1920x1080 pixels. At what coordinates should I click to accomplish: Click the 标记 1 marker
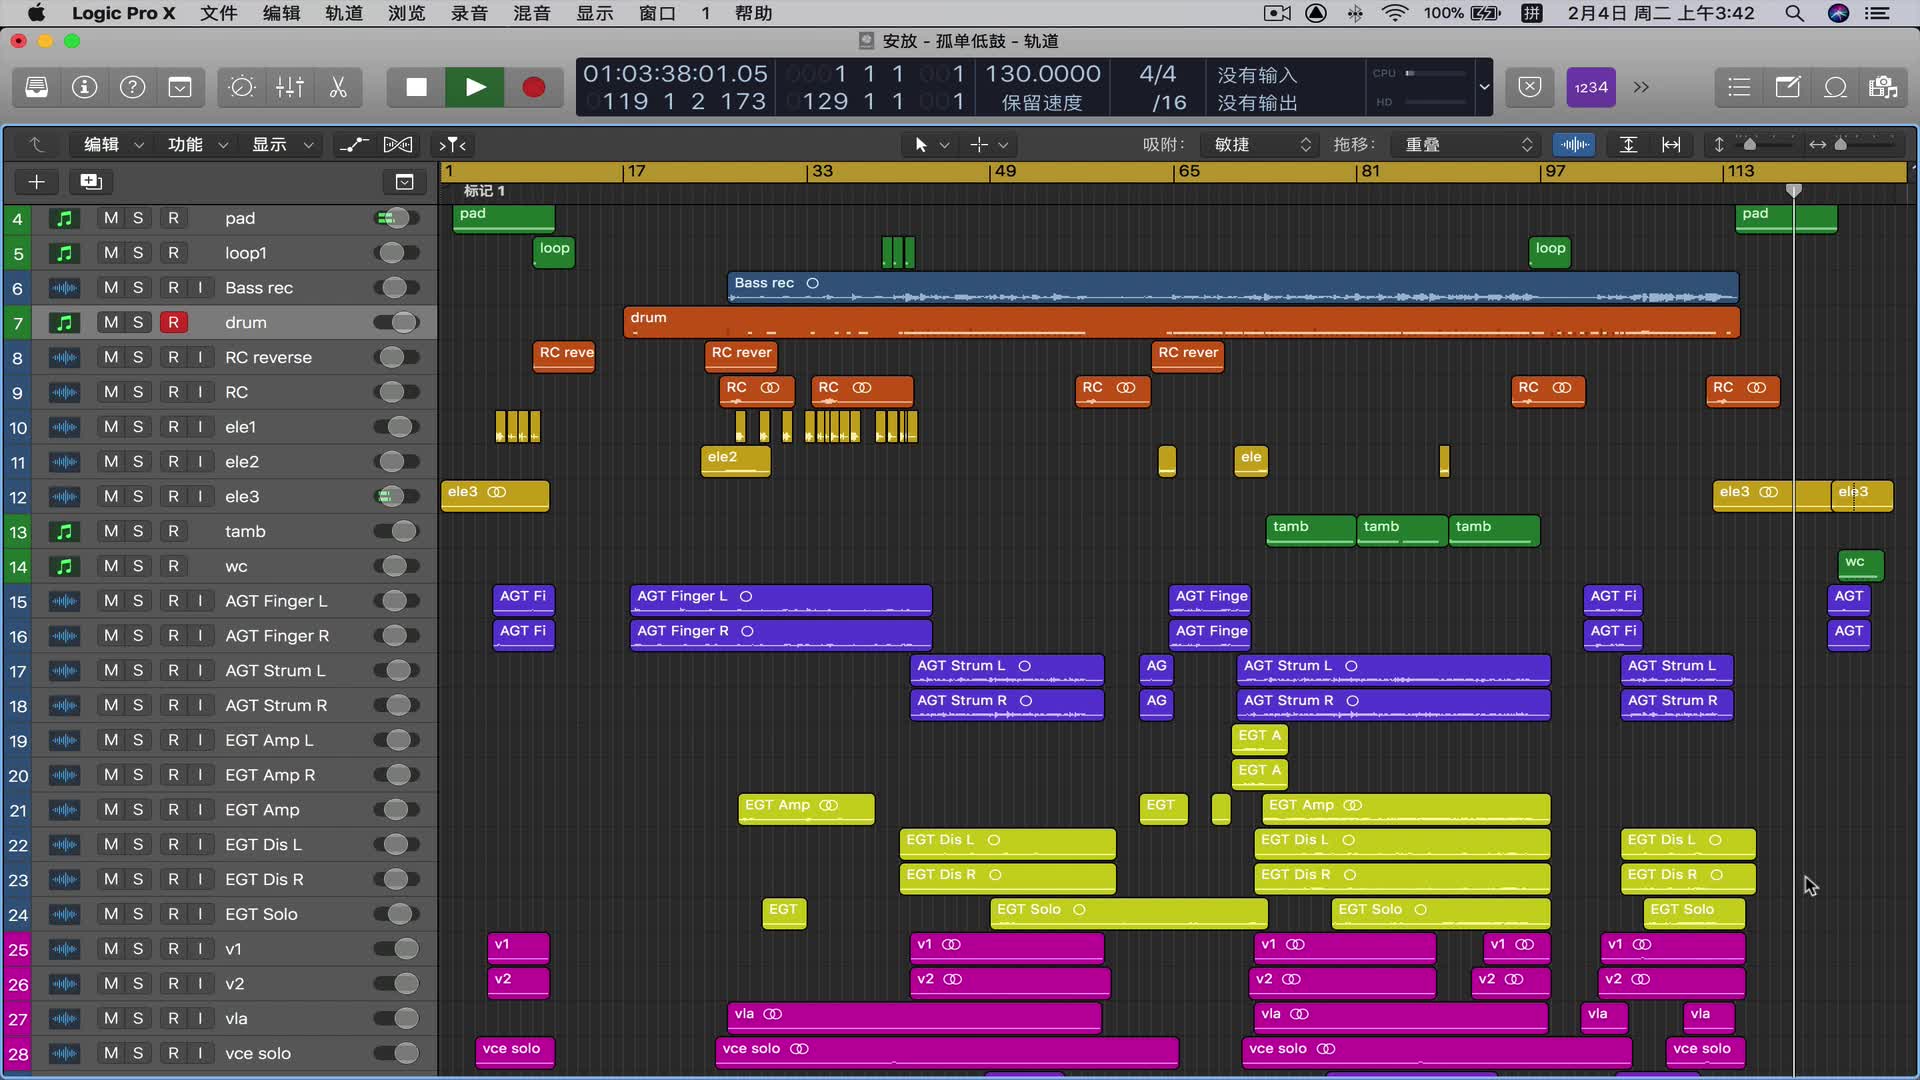point(484,190)
